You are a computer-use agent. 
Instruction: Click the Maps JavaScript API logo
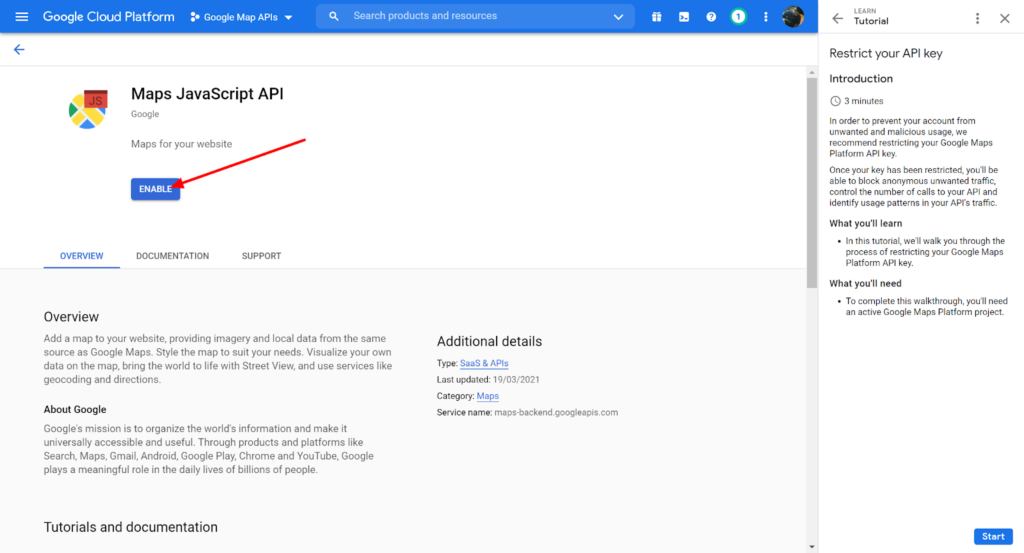[x=88, y=110]
